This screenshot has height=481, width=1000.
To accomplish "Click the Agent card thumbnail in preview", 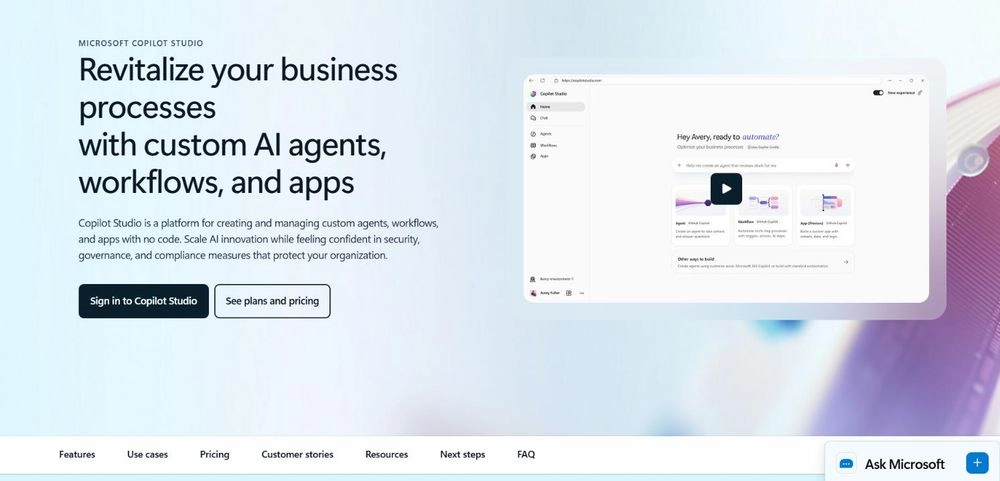I will click(x=701, y=202).
